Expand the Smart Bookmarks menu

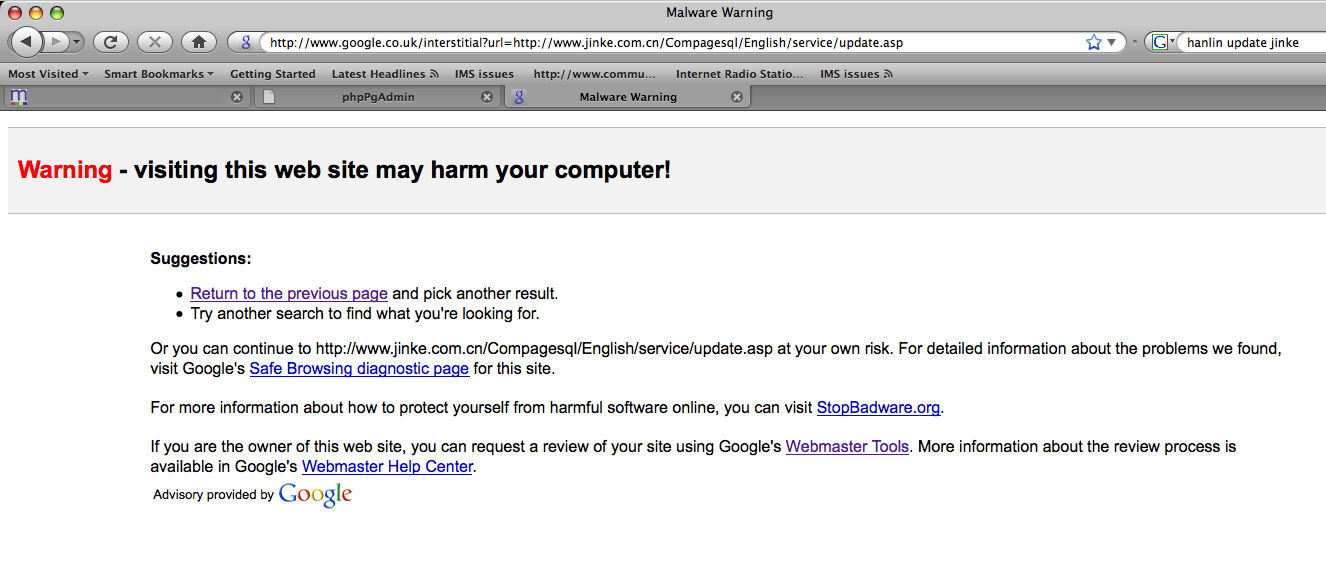pos(159,74)
